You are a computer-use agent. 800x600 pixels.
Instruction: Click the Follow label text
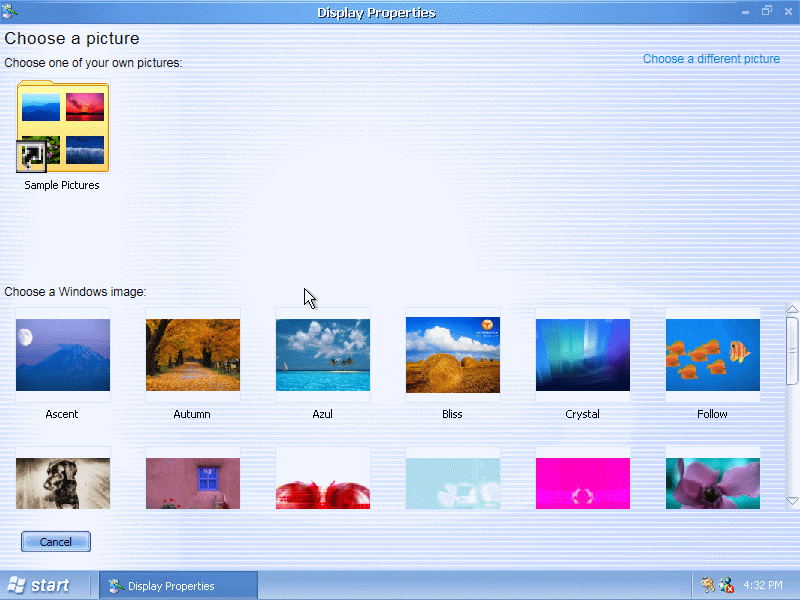[712, 414]
